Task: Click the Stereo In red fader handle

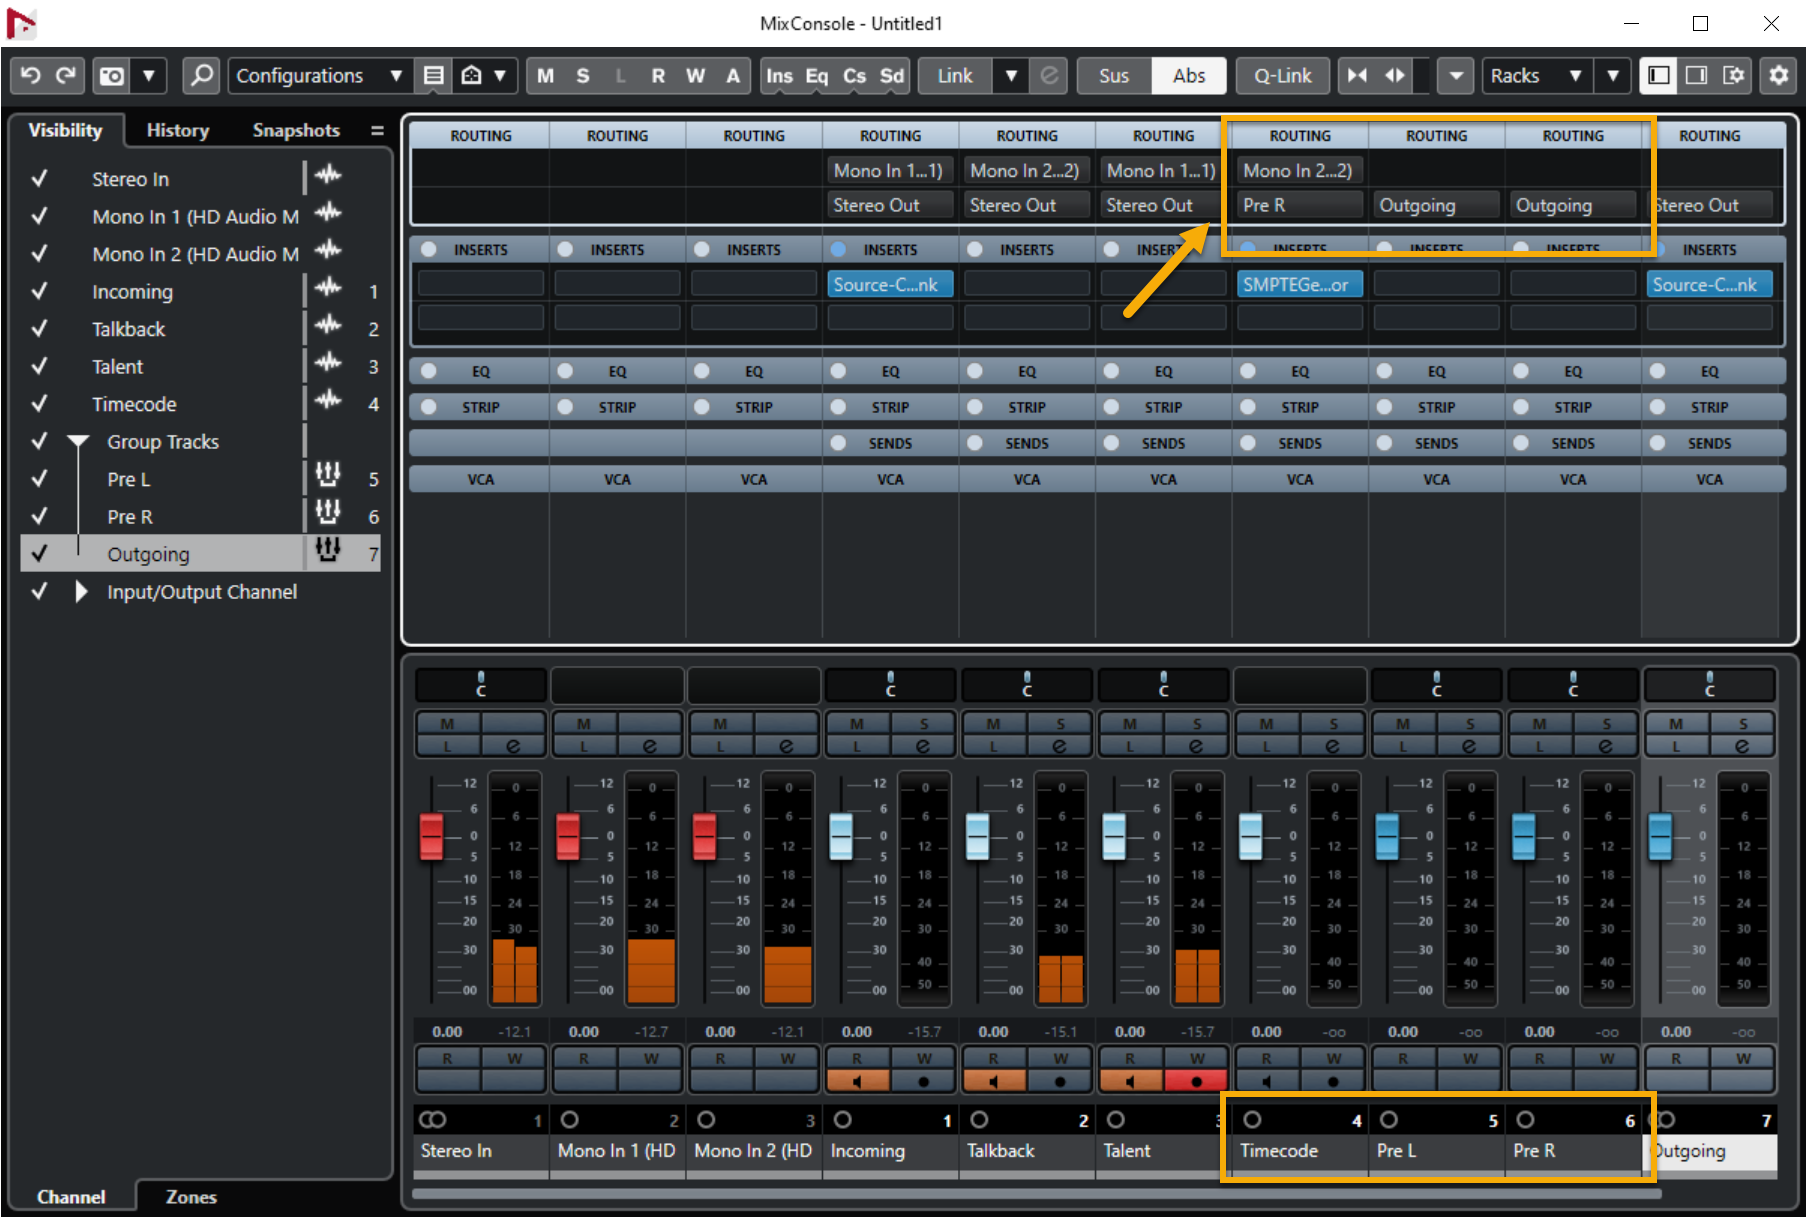Action: point(431,837)
